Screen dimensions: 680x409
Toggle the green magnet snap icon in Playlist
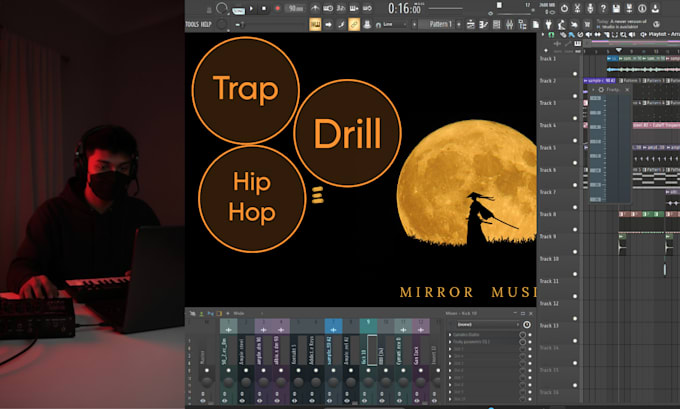click(551, 35)
